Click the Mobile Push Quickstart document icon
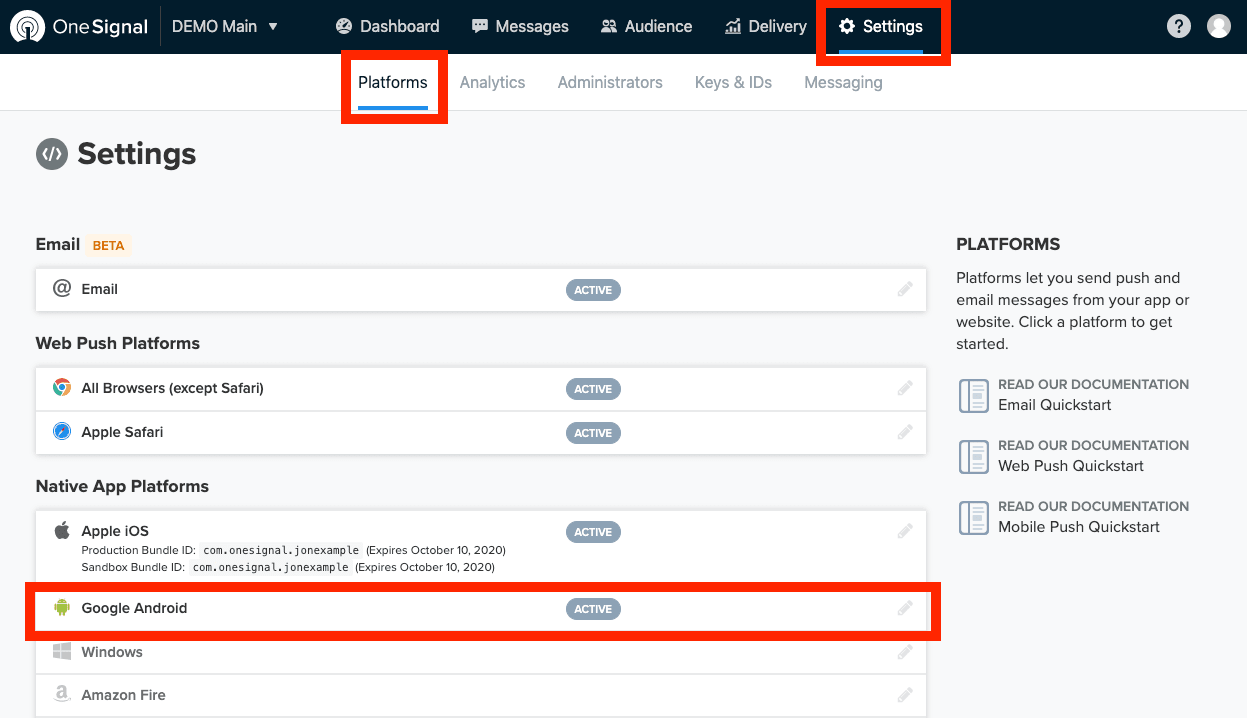 point(973,517)
